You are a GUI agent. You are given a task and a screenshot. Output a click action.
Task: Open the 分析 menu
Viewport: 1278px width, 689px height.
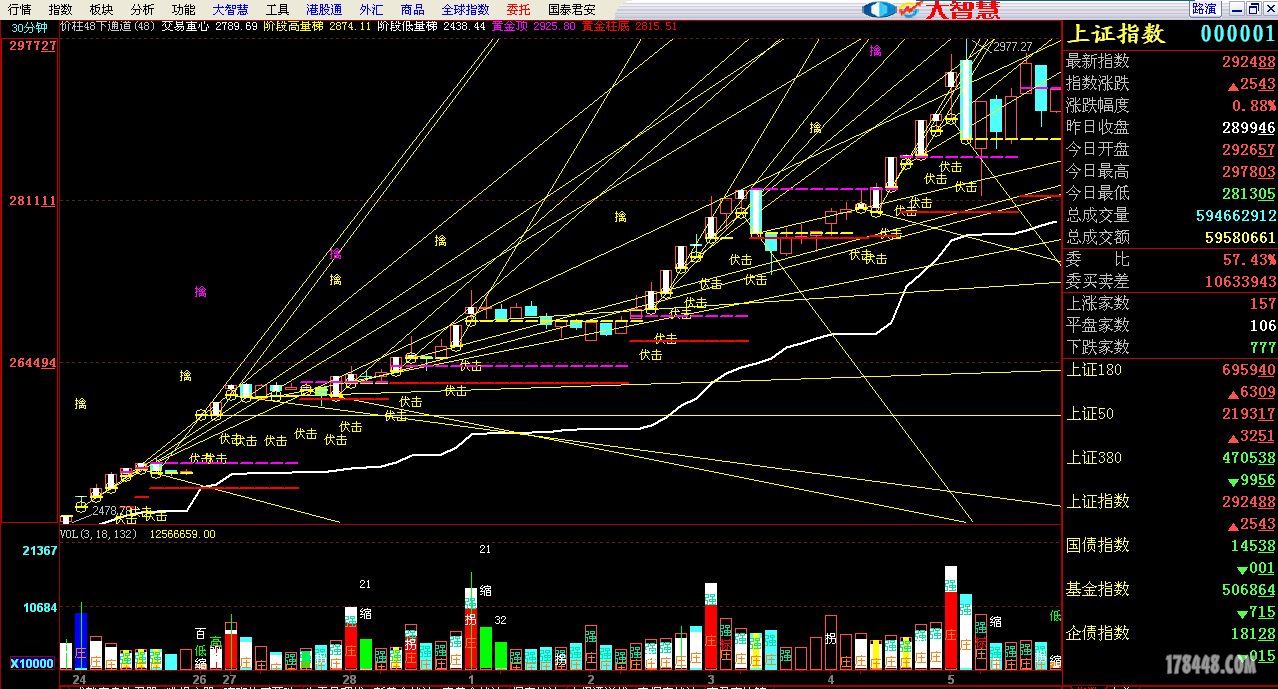pos(143,9)
